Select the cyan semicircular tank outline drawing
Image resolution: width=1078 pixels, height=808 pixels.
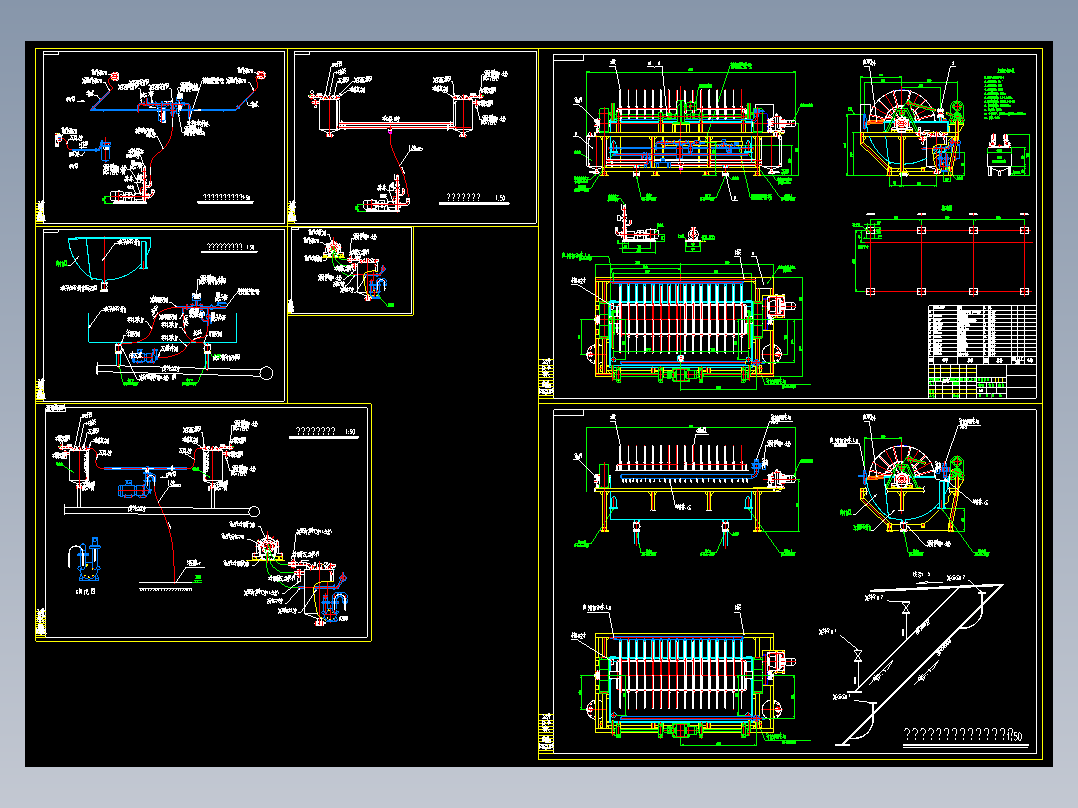[x=110, y=259]
